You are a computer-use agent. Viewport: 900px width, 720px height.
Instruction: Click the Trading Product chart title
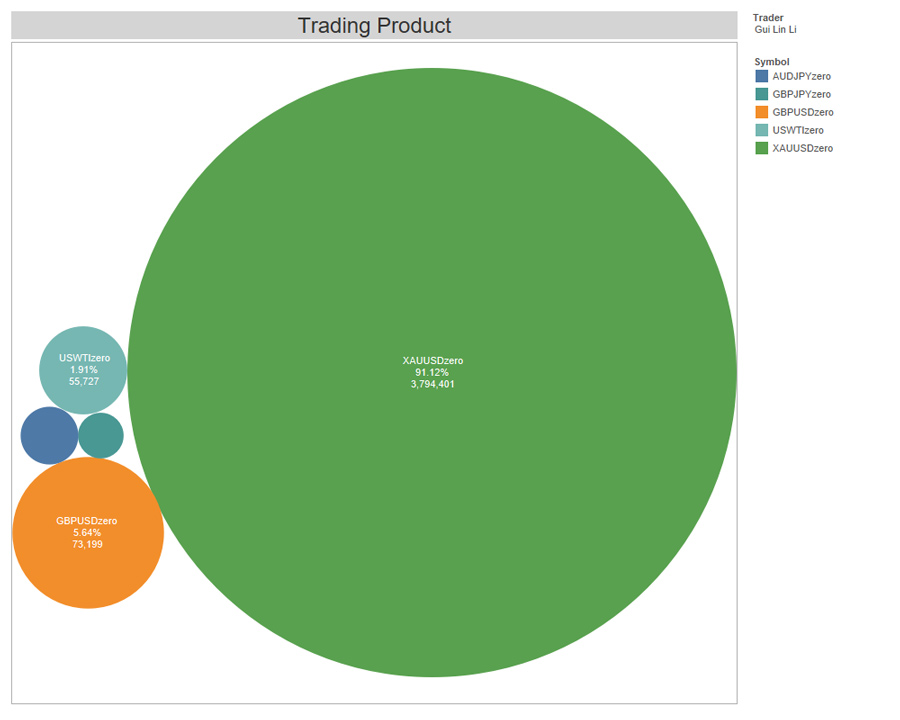(375, 25)
